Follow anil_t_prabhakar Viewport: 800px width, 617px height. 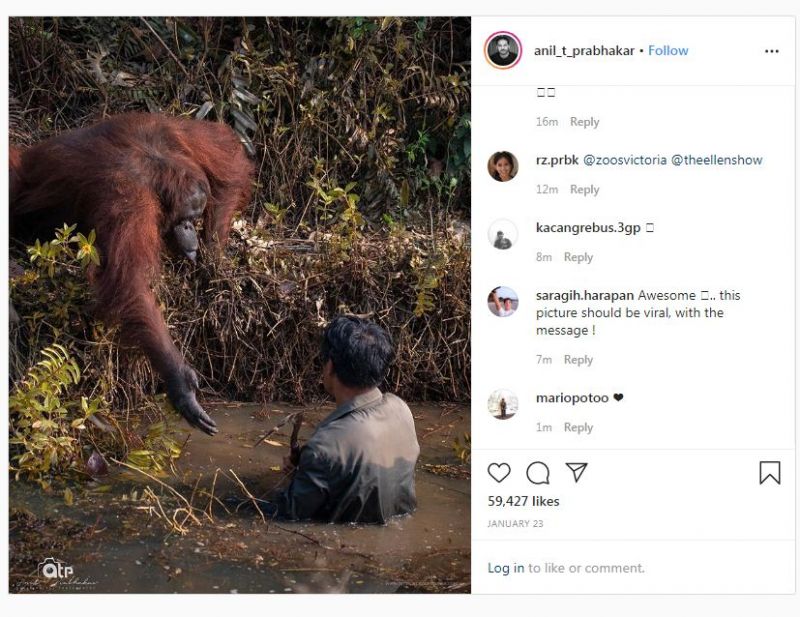tap(668, 51)
